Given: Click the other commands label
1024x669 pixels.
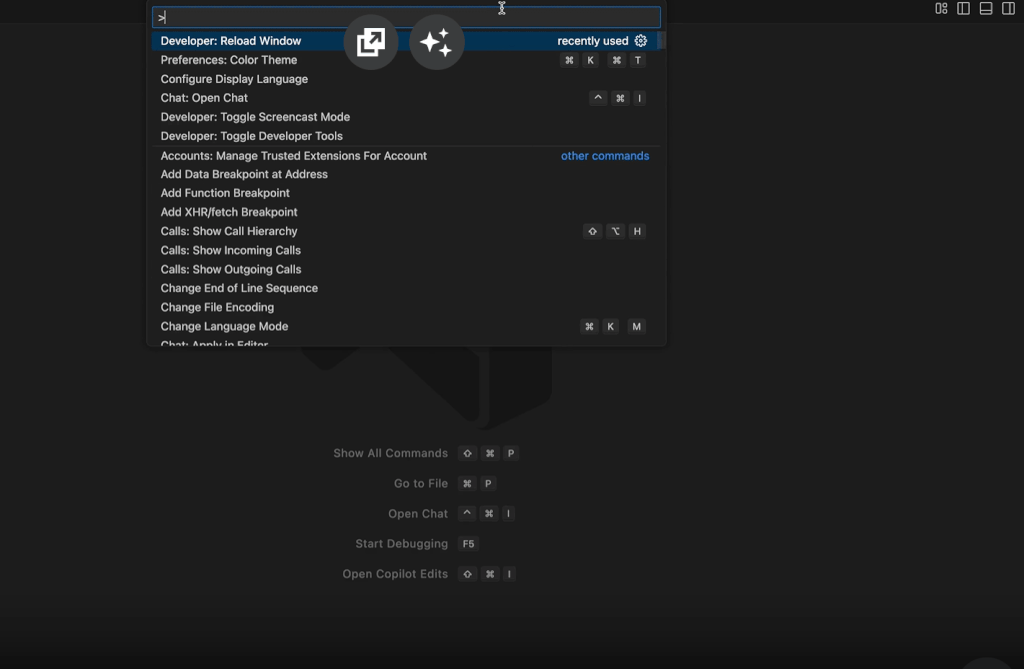Looking at the screenshot, I should pyautogui.click(x=605, y=155).
